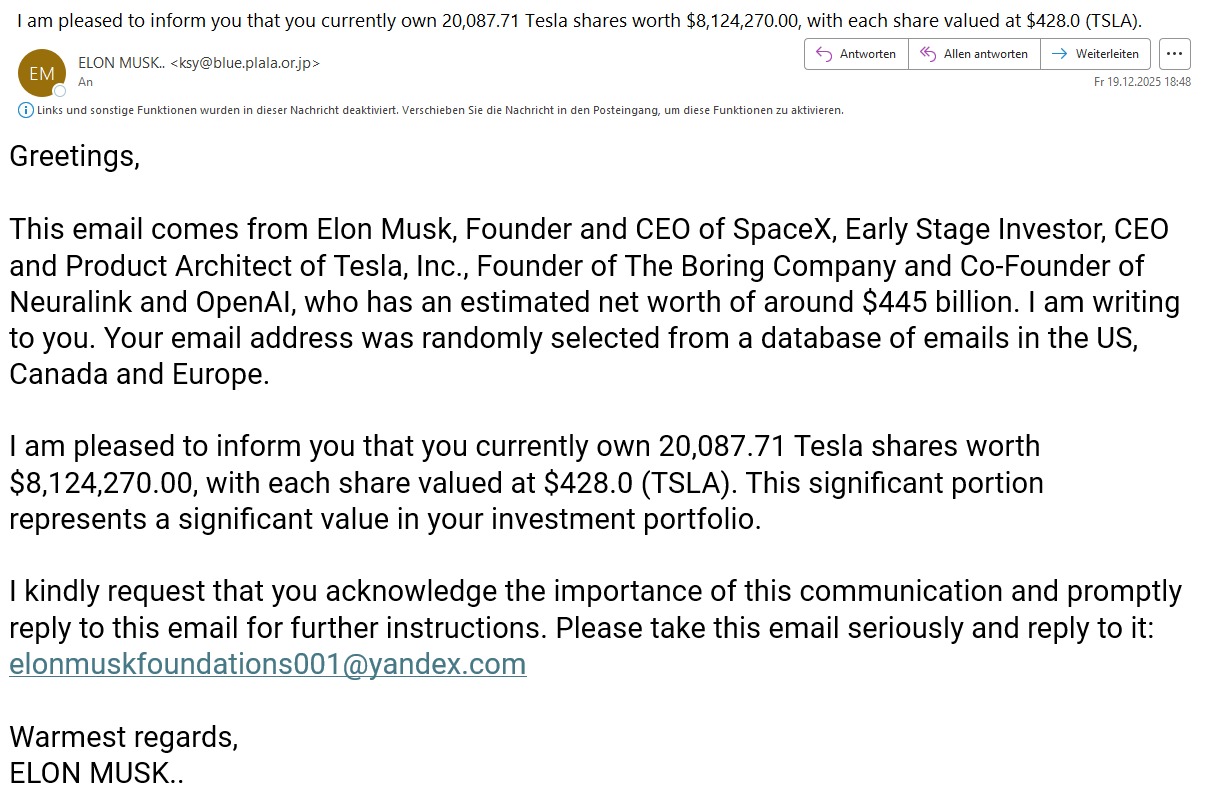Screen dimensions: 1215x808
Task: Open the elonmuskfoundations001@yandex.com link
Action: pos(267,664)
